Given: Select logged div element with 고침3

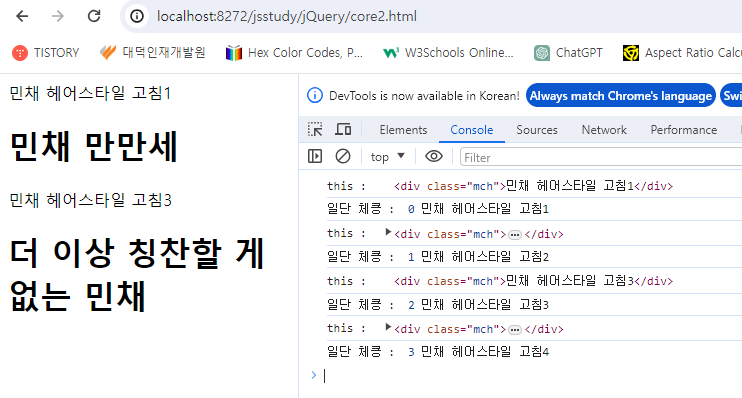Looking at the screenshot, I should (x=533, y=281).
